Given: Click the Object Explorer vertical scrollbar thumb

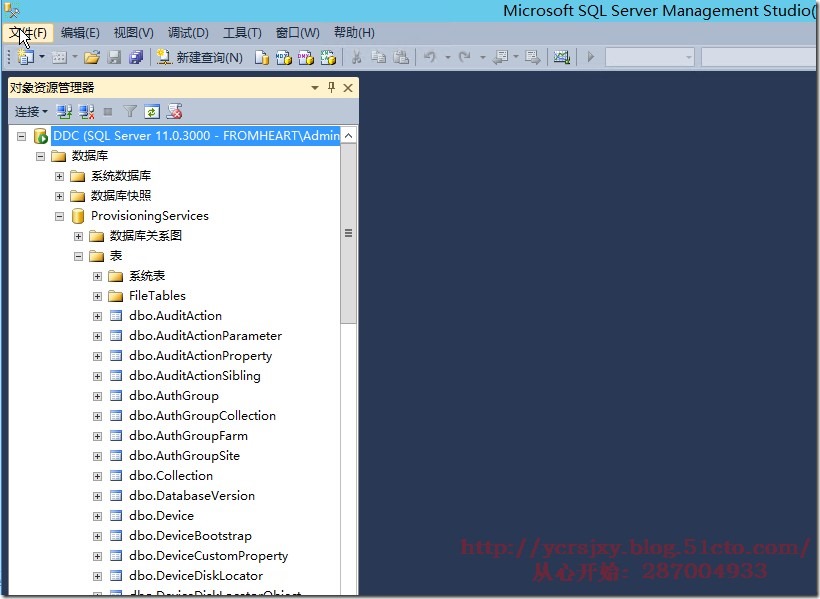Looking at the screenshot, I should [x=348, y=233].
